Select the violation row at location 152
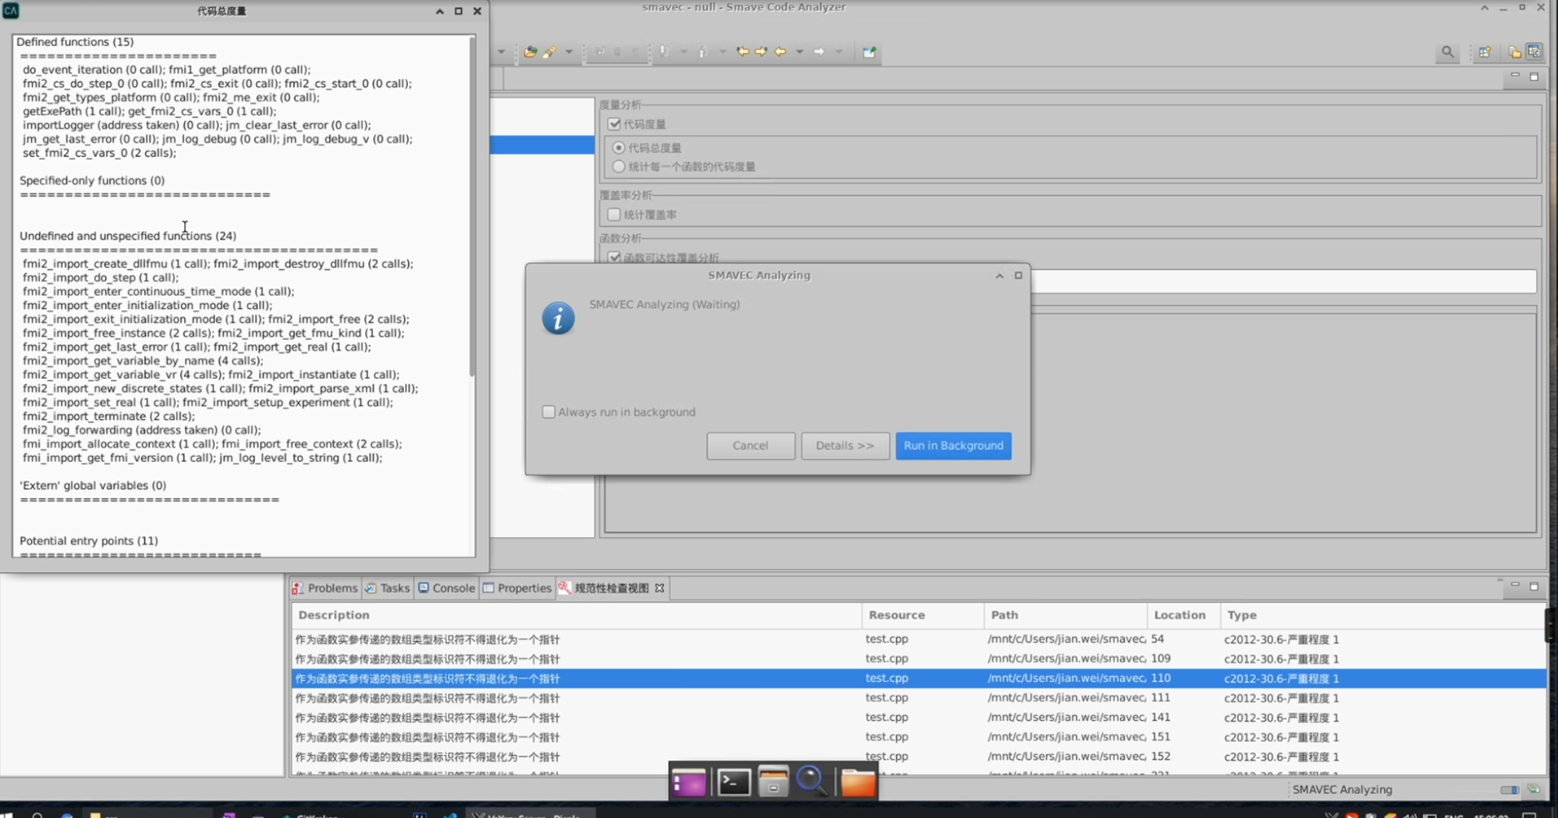 [x=918, y=757]
